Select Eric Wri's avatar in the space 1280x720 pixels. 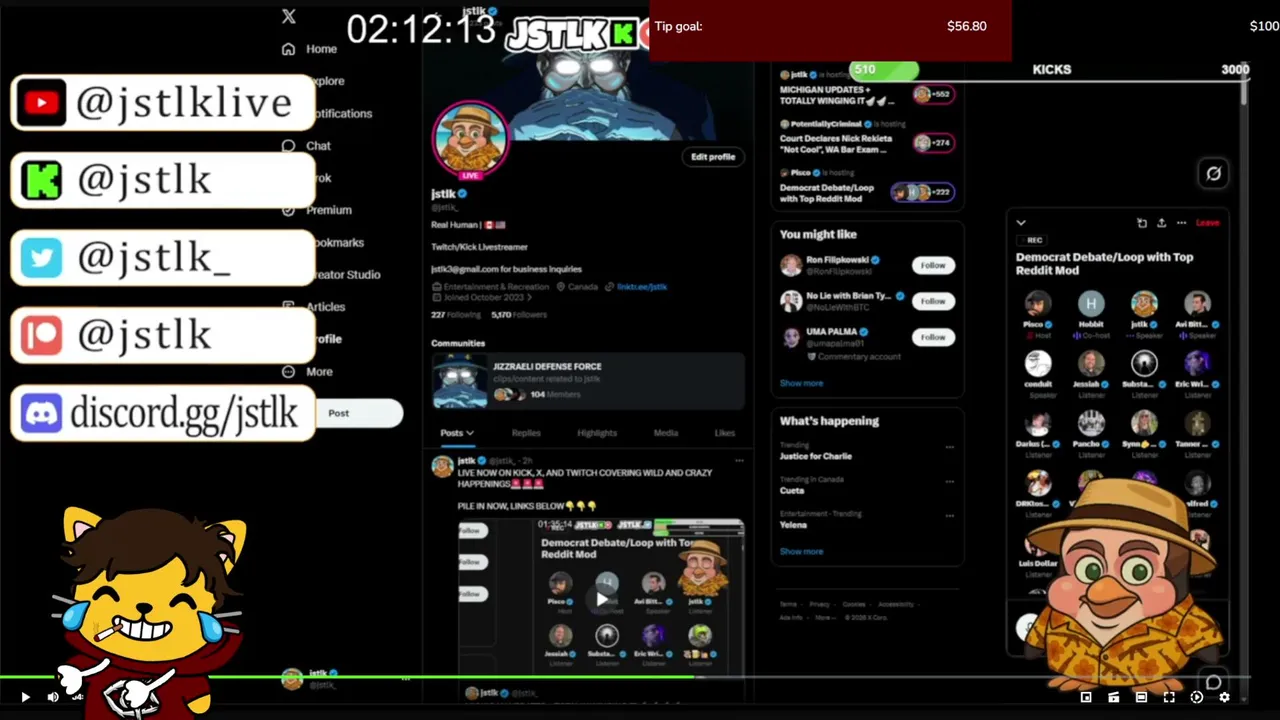1197,363
